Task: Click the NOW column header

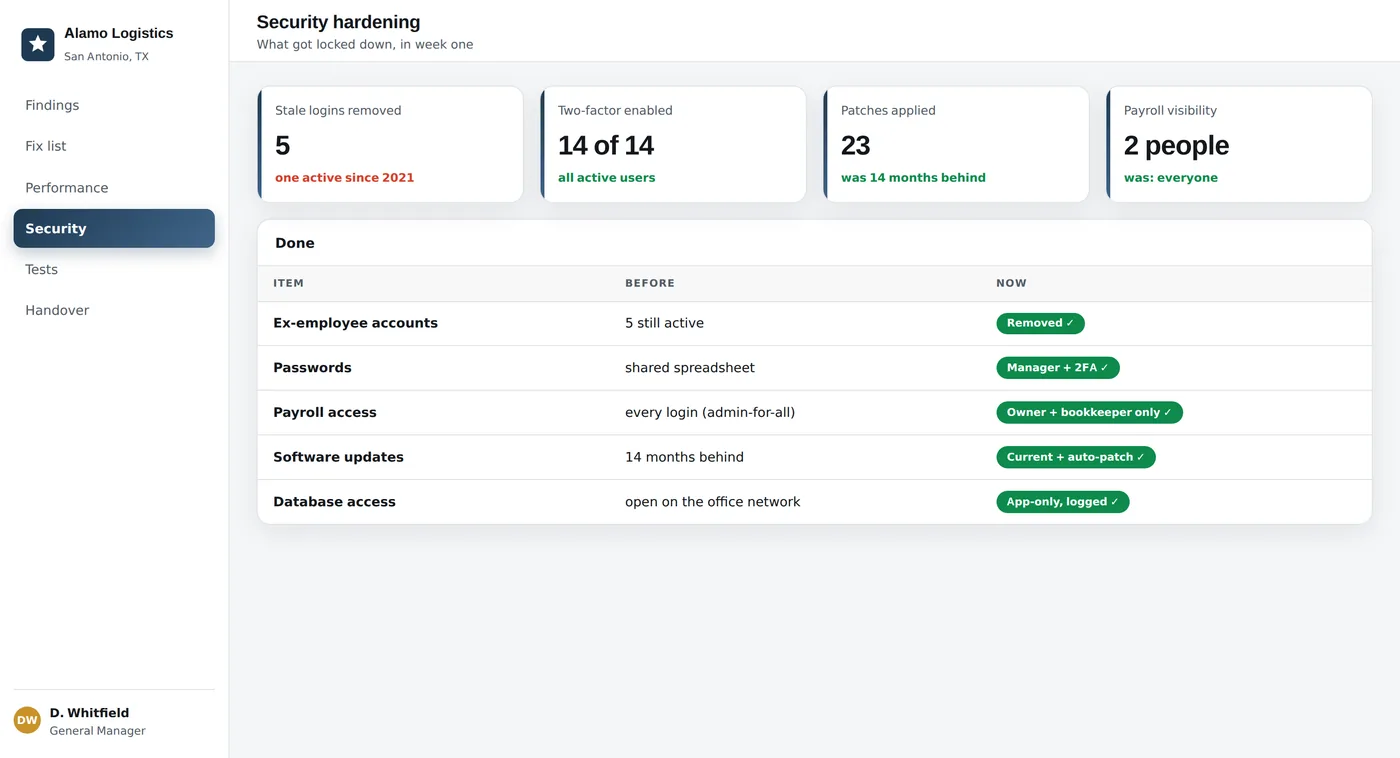Action: 1011,283
